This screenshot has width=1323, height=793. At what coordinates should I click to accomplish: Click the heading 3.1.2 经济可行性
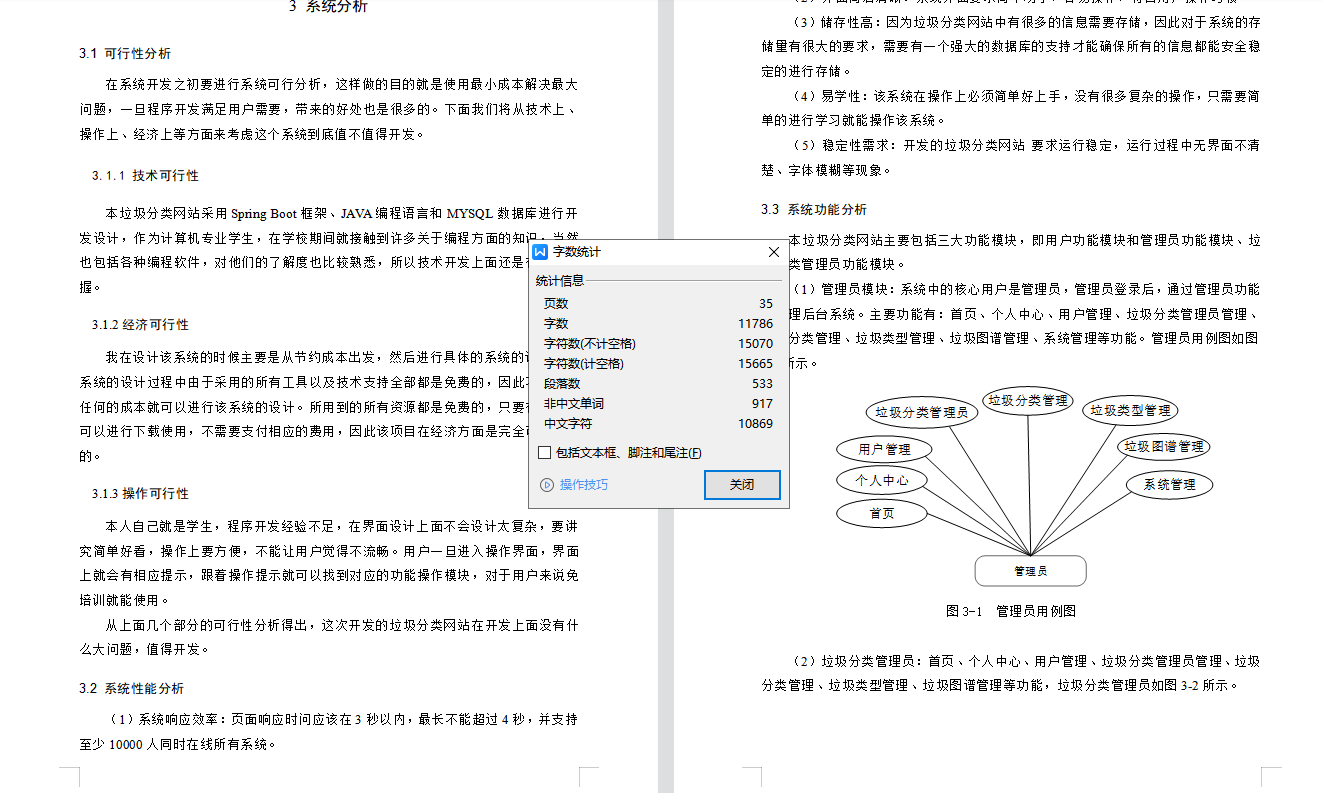click(x=140, y=324)
